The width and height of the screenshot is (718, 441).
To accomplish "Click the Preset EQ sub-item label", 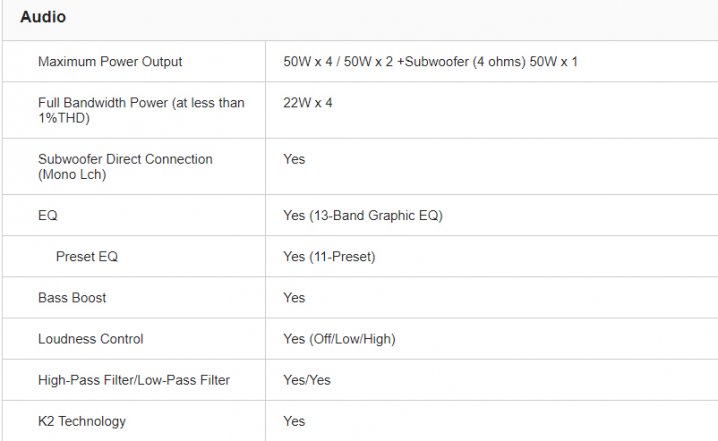I will [87, 257].
